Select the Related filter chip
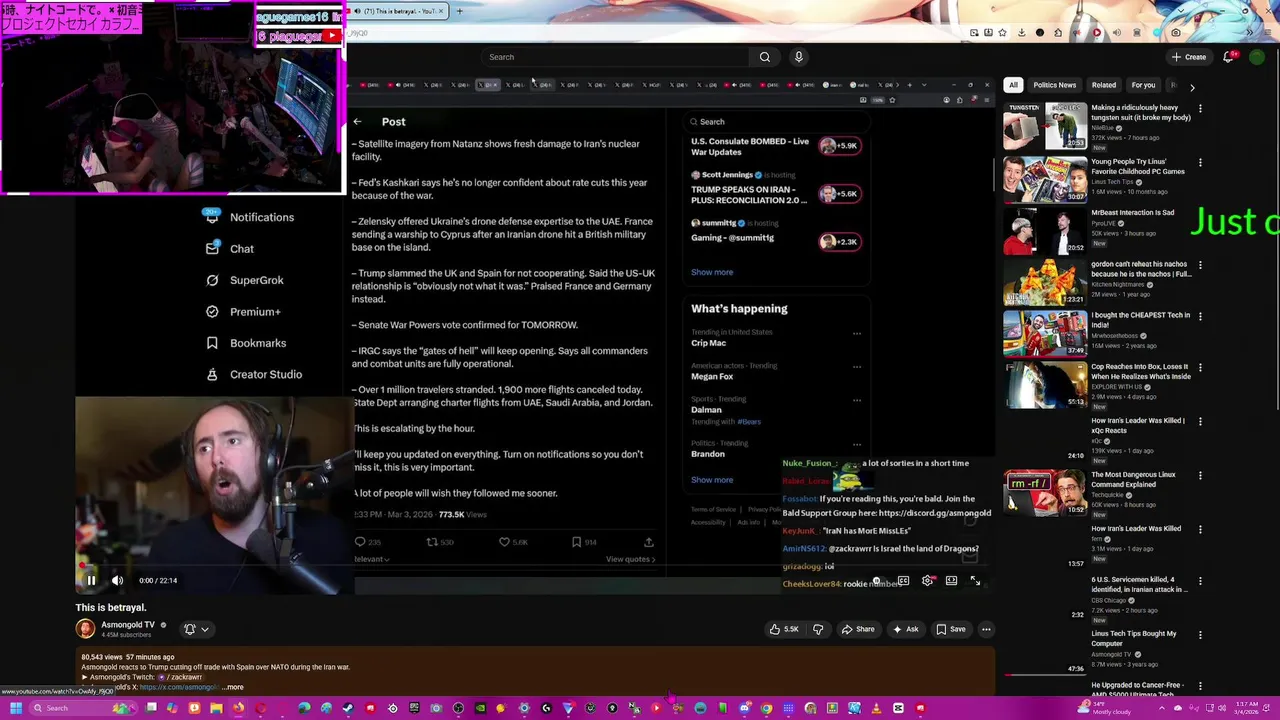The width and height of the screenshot is (1280, 720). click(x=1104, y=85)
